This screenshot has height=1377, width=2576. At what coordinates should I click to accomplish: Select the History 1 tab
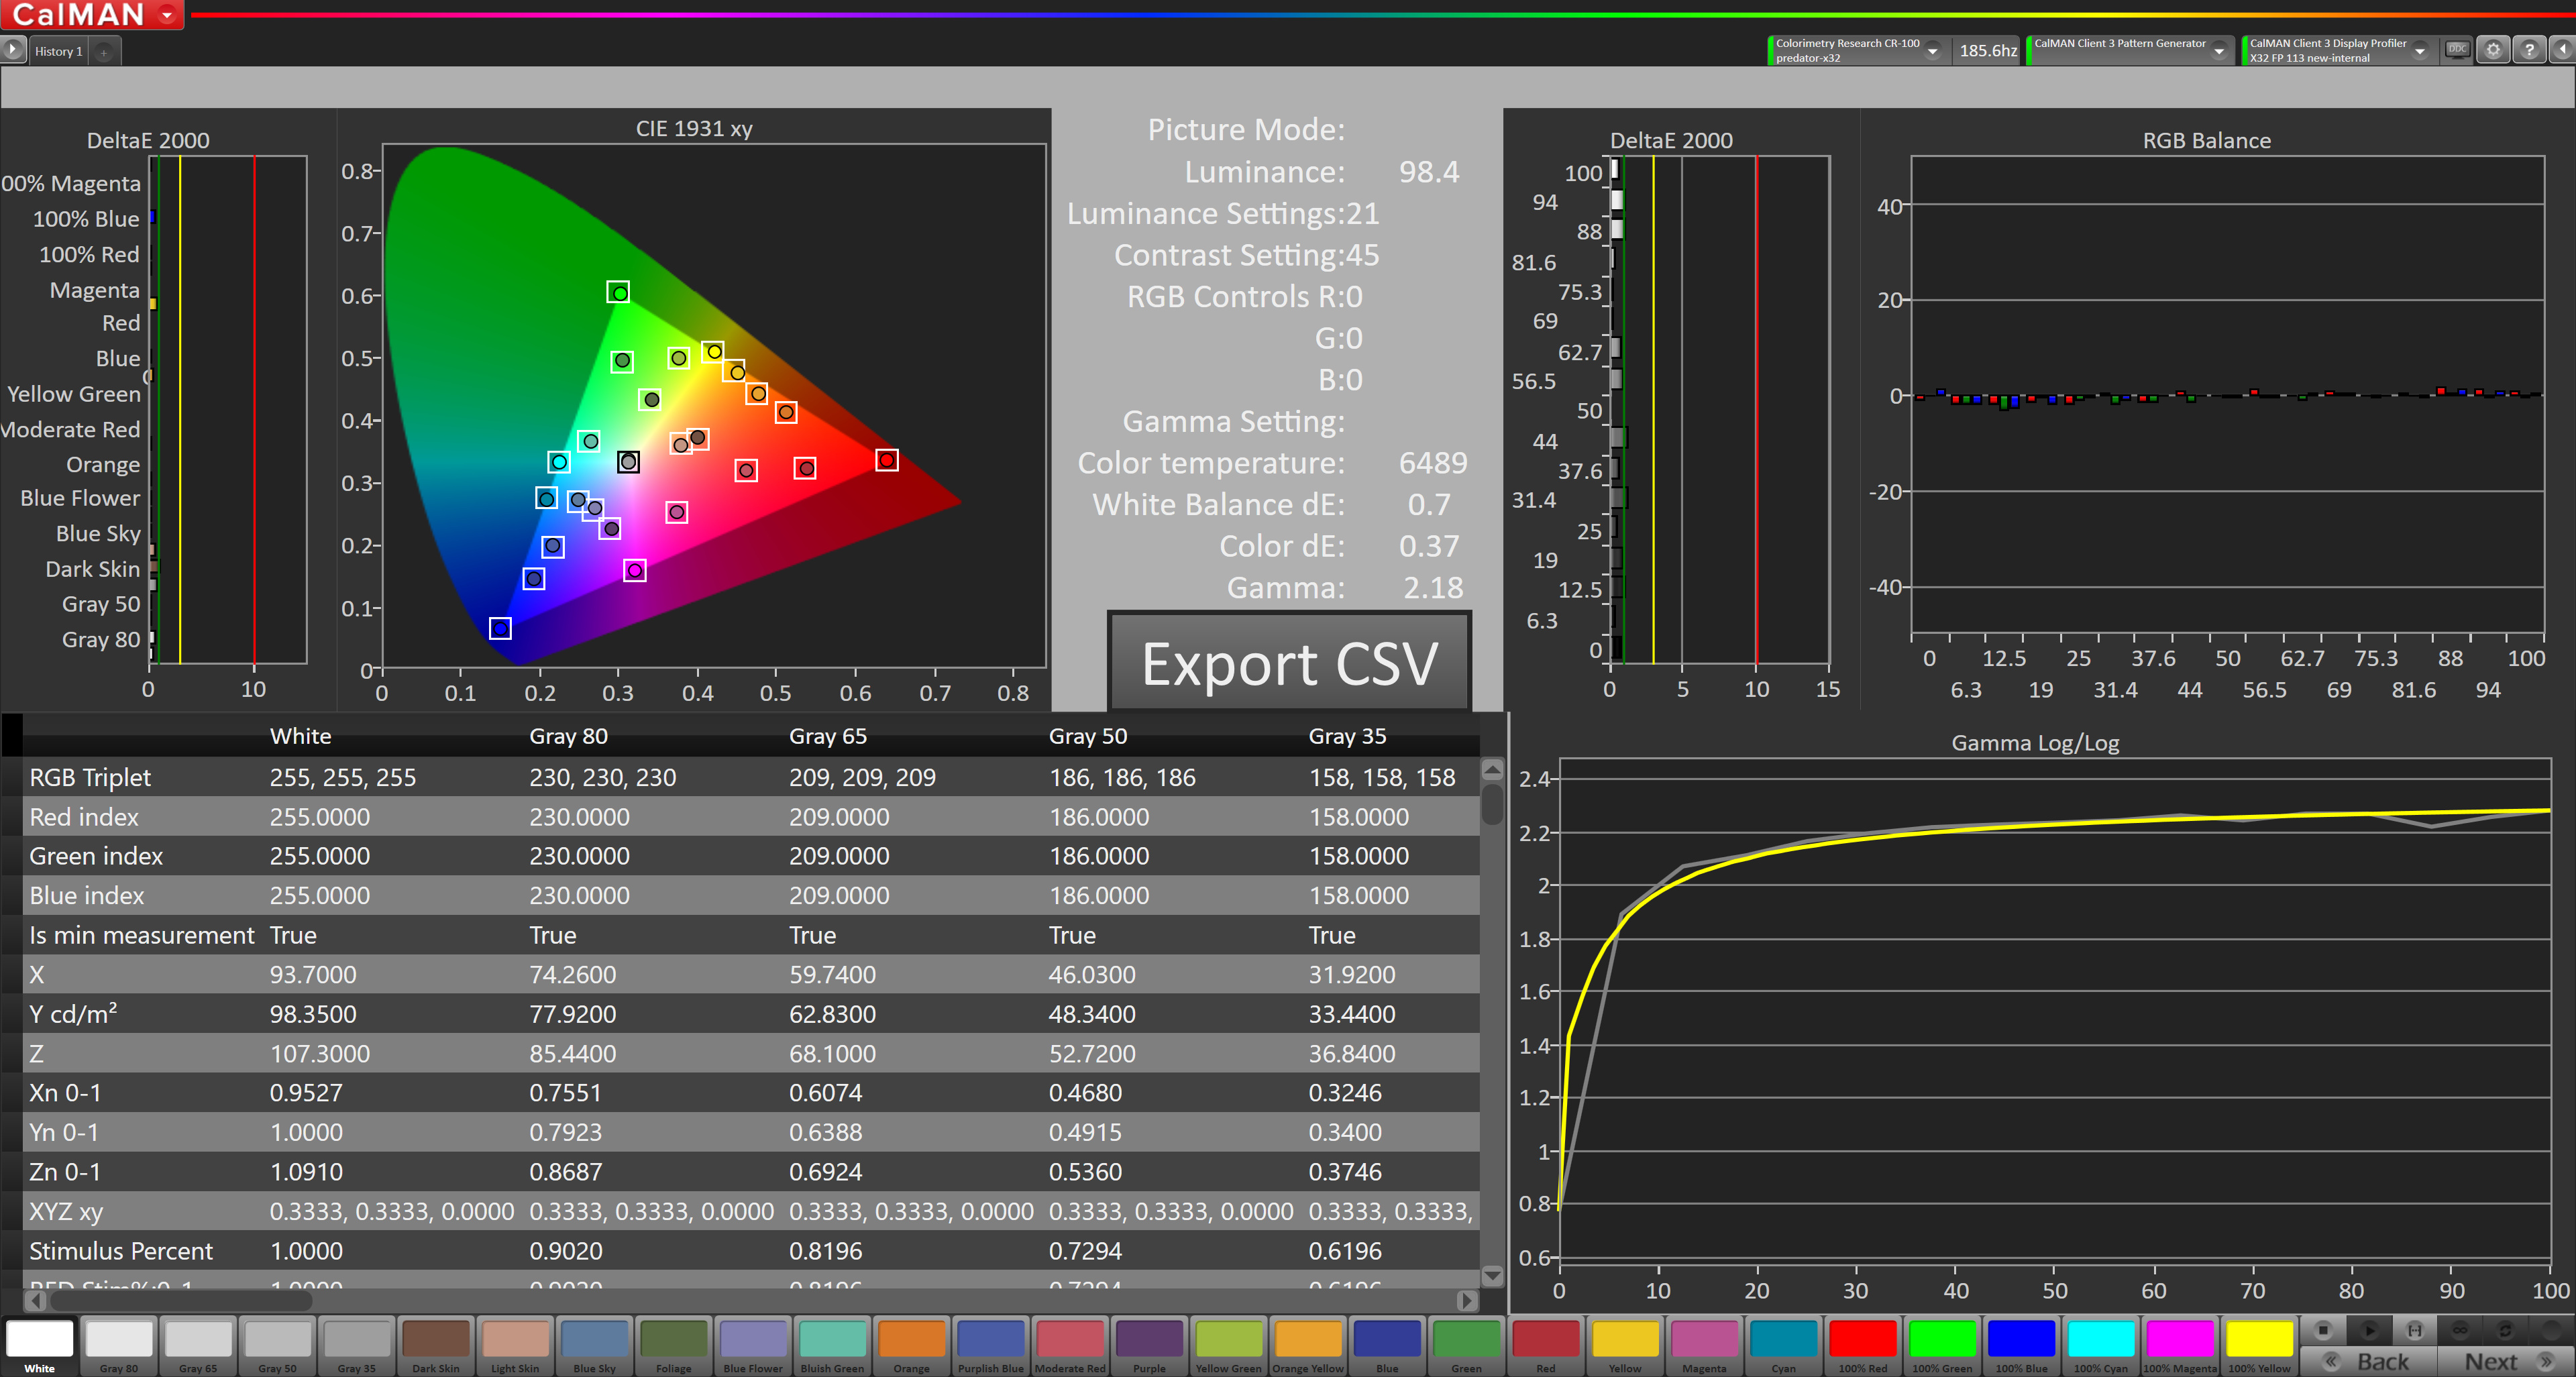(x=58, y=51)
